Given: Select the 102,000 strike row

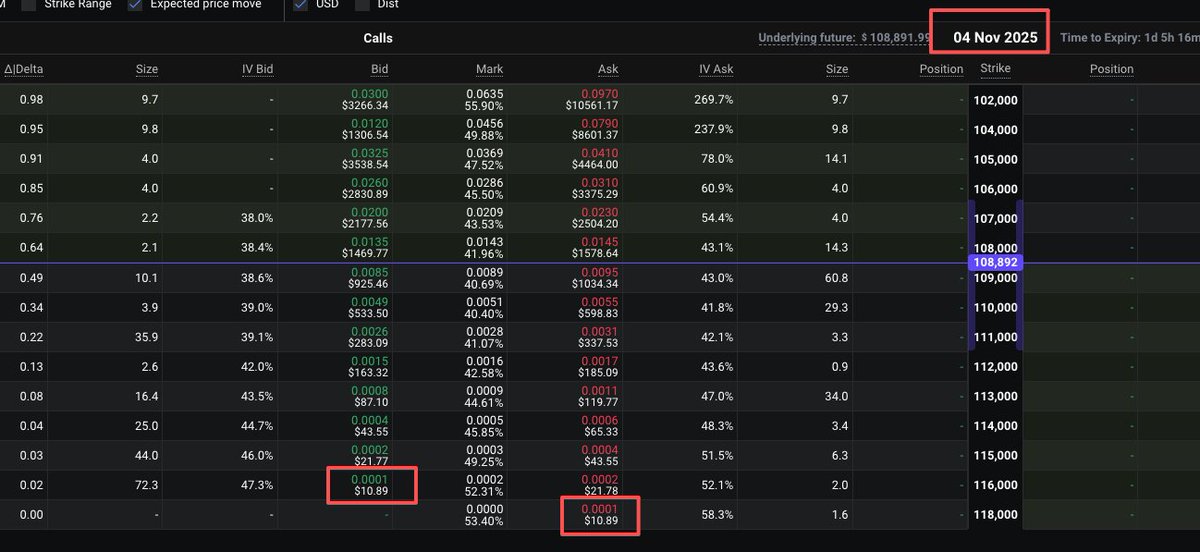Looking at the screenshot, I should pyautogui.click(x=995, y=100).
